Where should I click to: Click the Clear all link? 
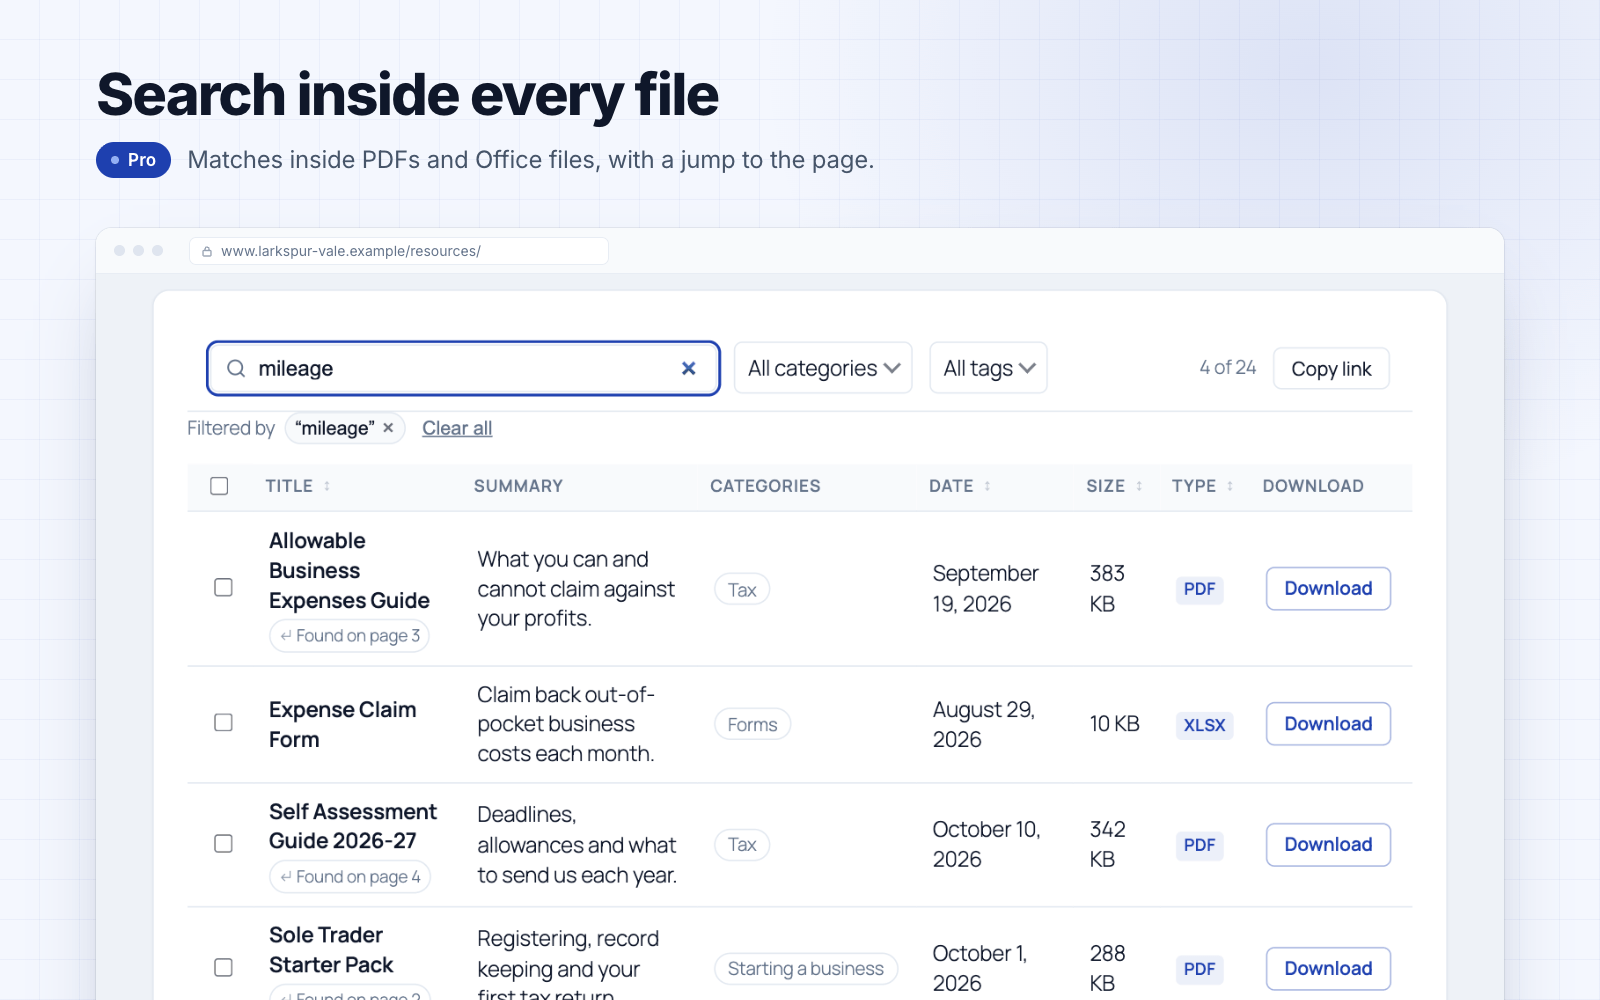coord(457,428)
